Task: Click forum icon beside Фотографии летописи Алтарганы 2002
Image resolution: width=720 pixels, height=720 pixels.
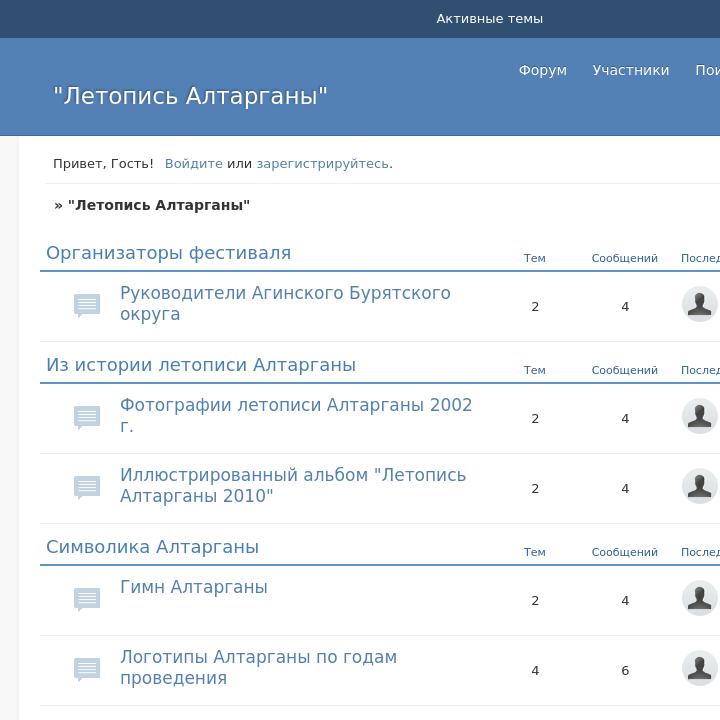Action: pyautogui.click(x=87, y=417)
